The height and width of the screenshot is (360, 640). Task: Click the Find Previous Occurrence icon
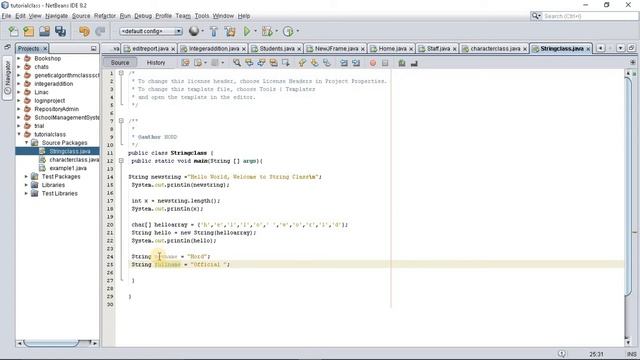pyautogui.click(x=249, y=63)
